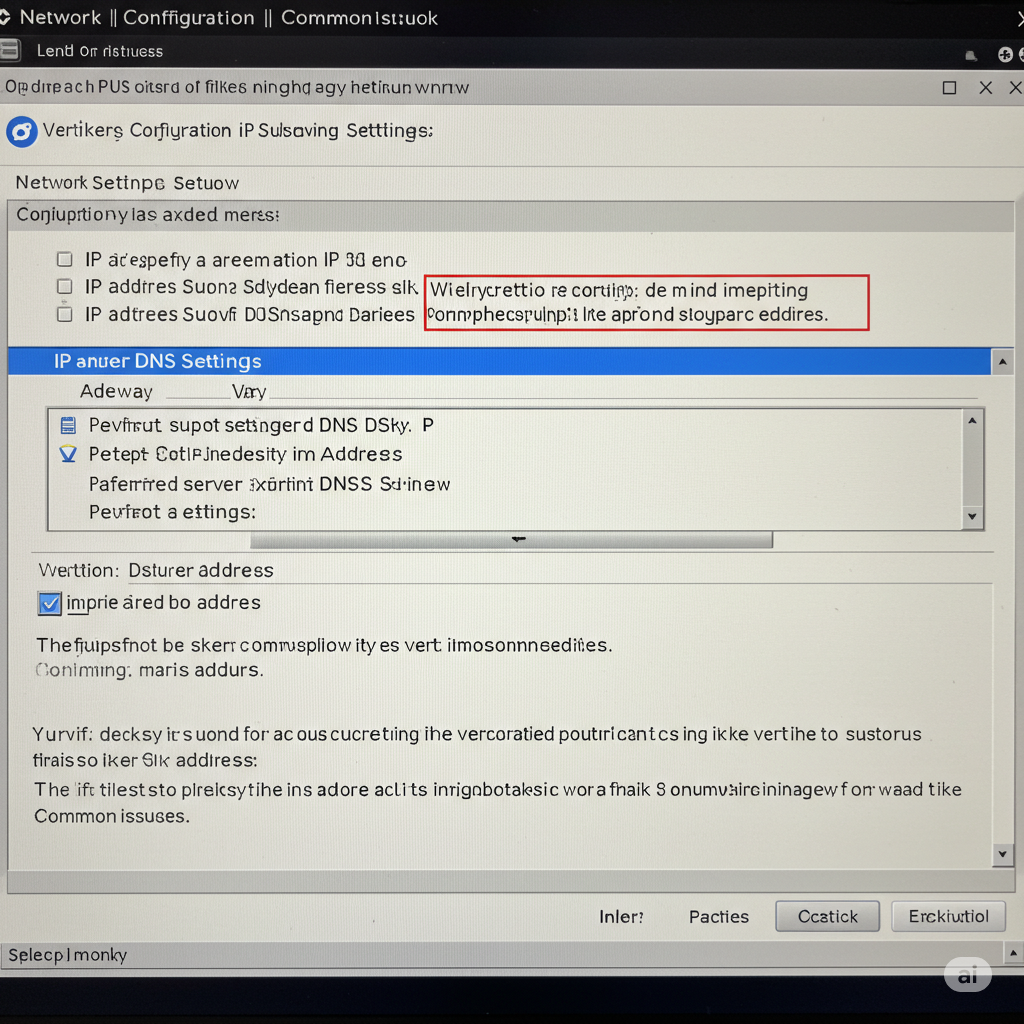Collapse IP DNS Settings section arrow
The width and height of the screenshot is (1024, 1024).
coord(1002,362)
